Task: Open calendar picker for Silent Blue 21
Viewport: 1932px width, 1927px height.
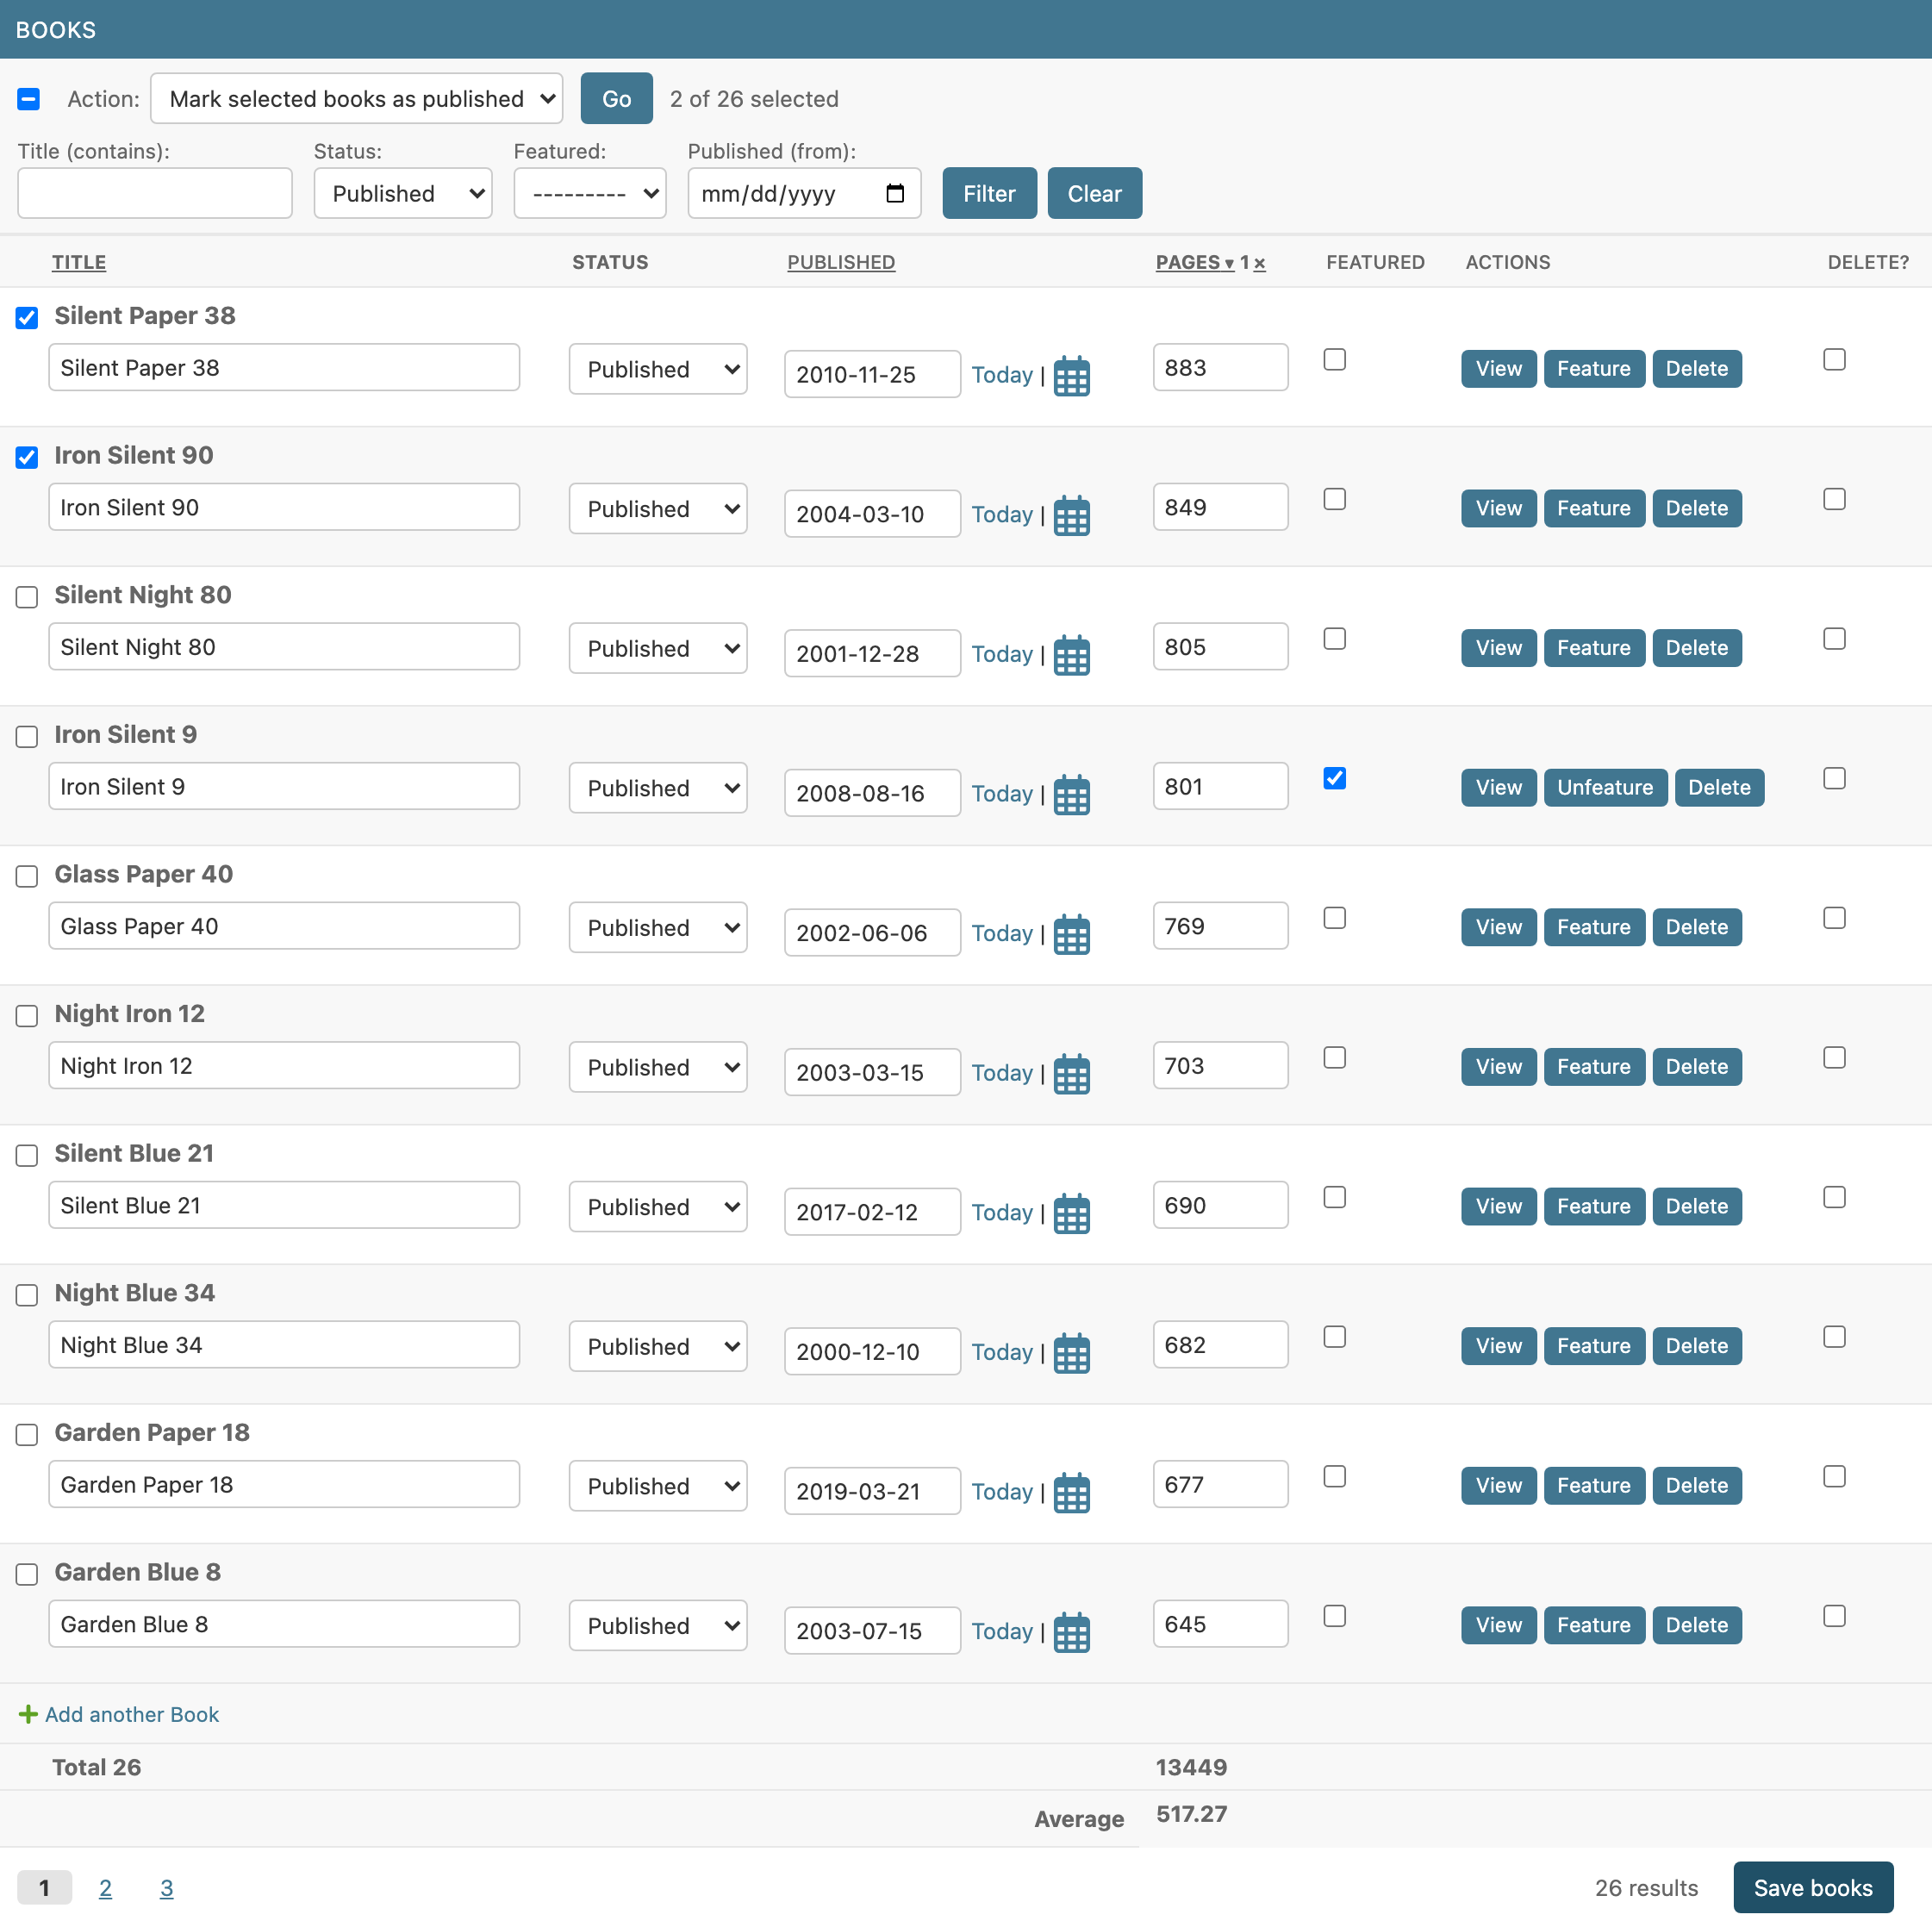Action: [1071, 1214]
